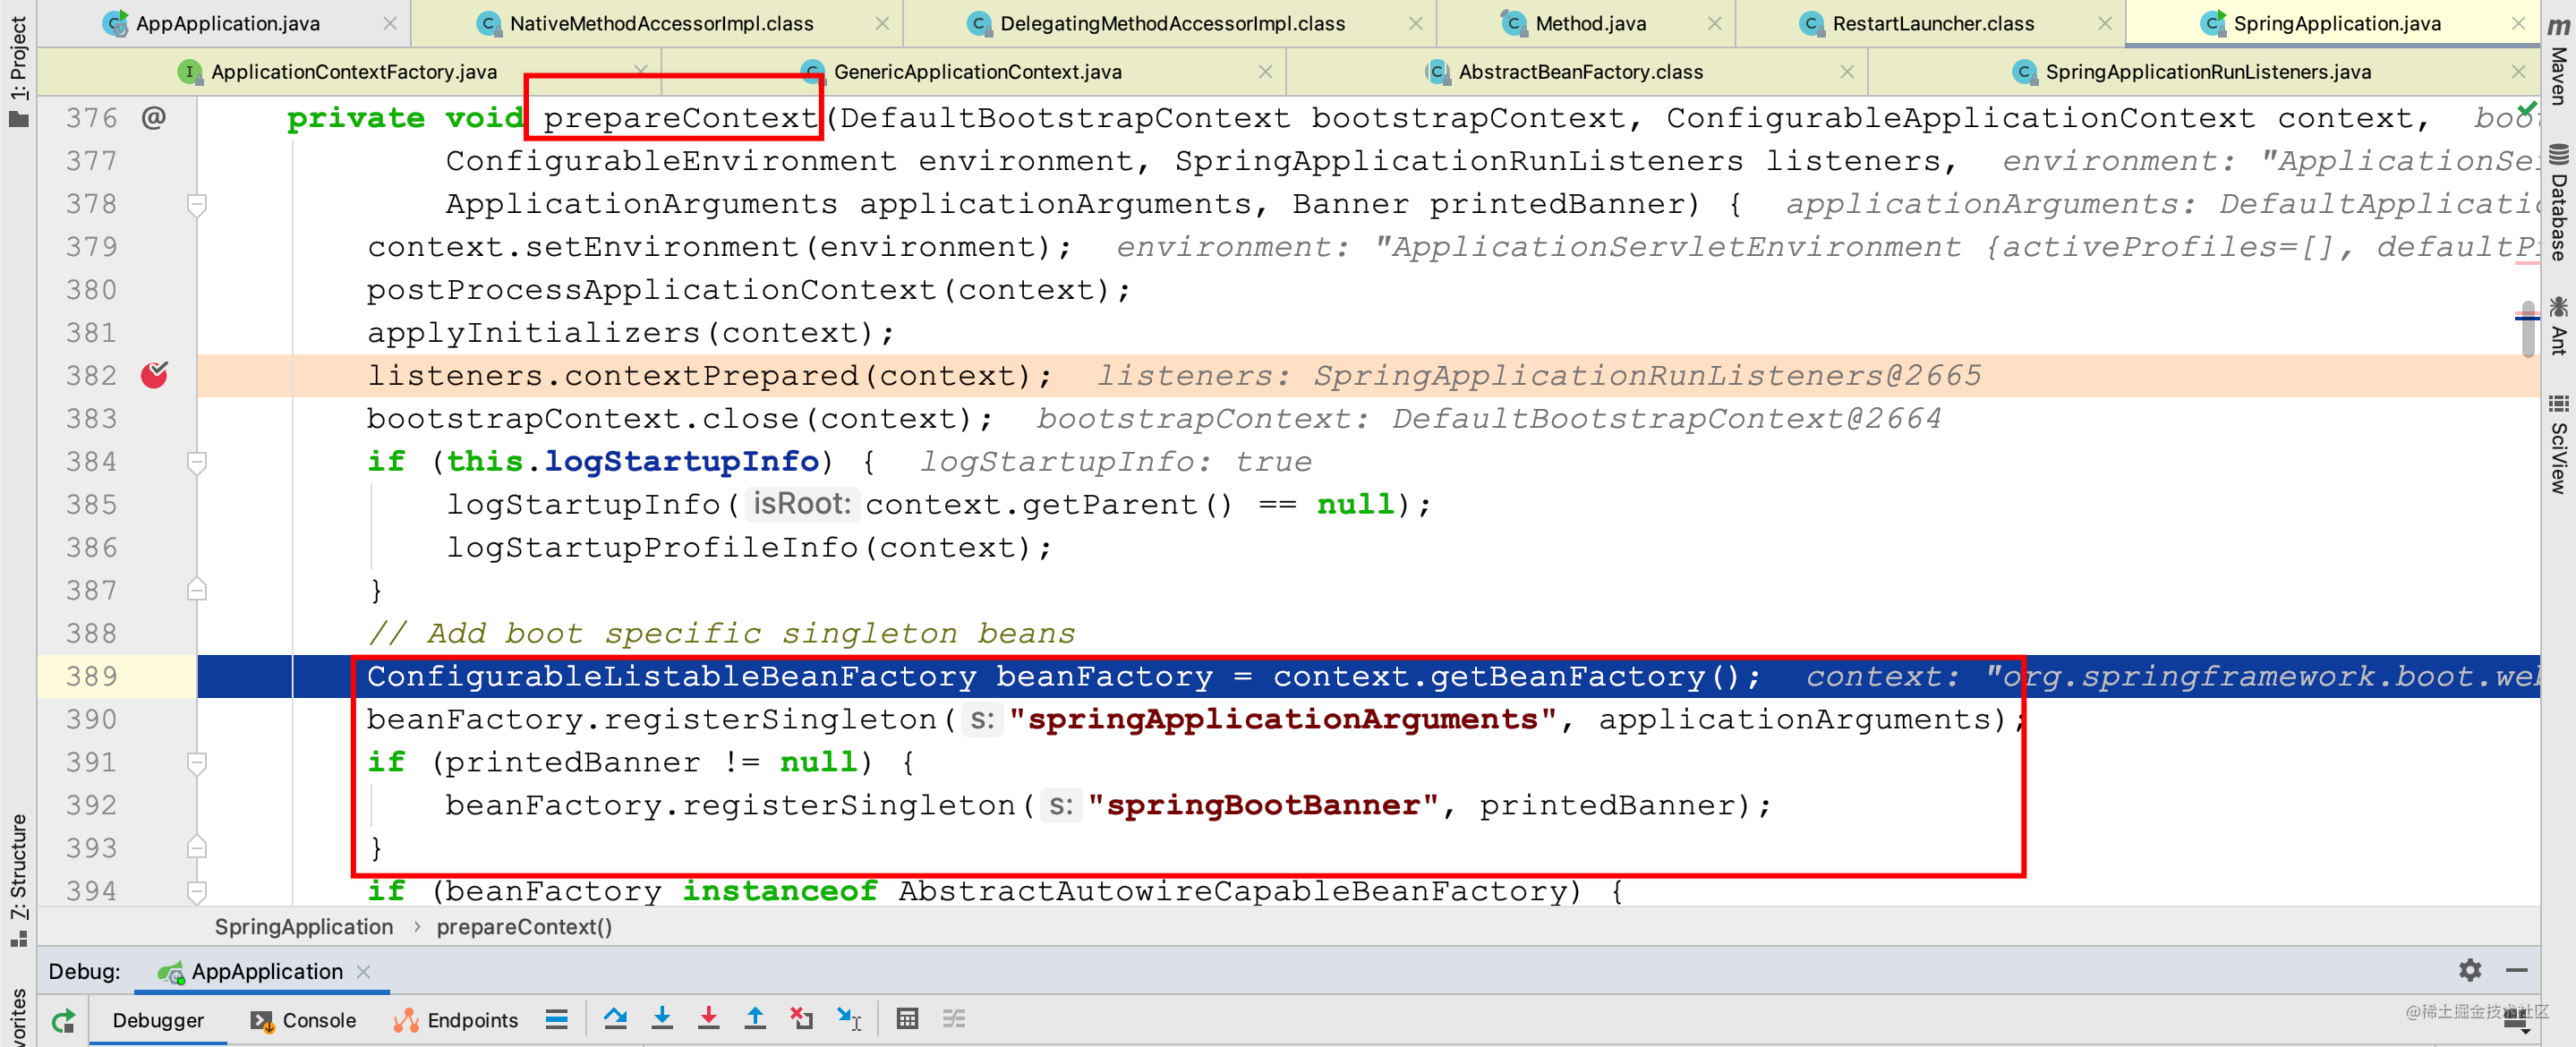
Task: Click "springApplicationArguments" string on line 390
Action: coord(1283,719)
